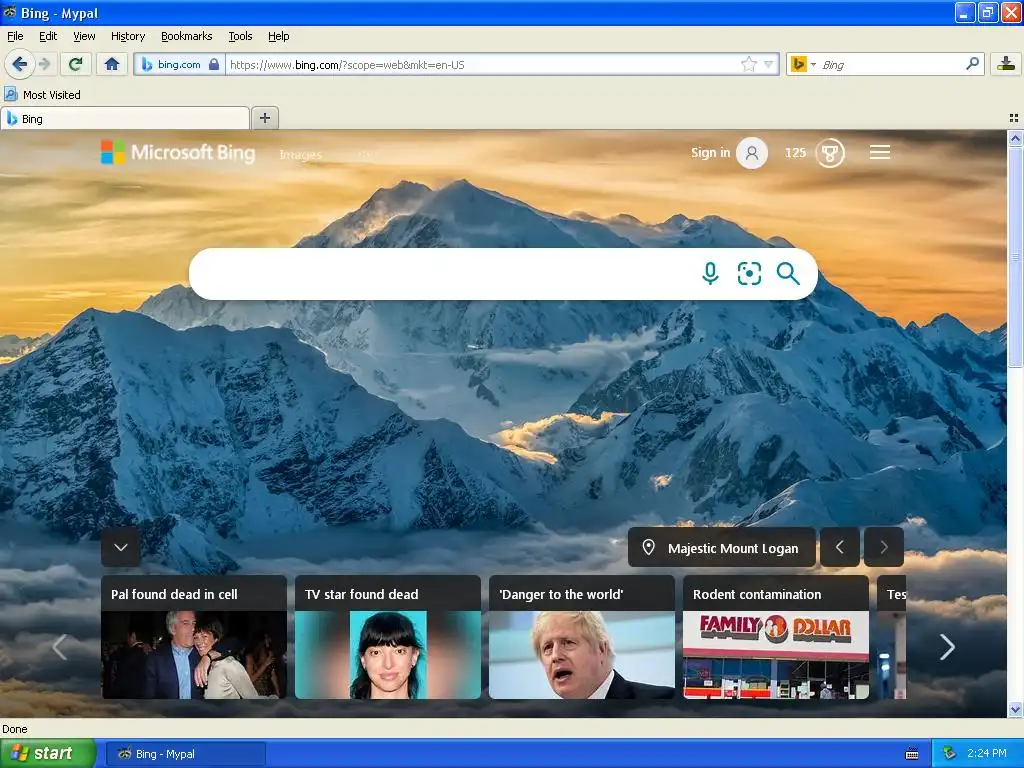Click the keyboard icon in the system tray
The width and height of the screenshot is (1024, 768).
(x=912, y=754)
